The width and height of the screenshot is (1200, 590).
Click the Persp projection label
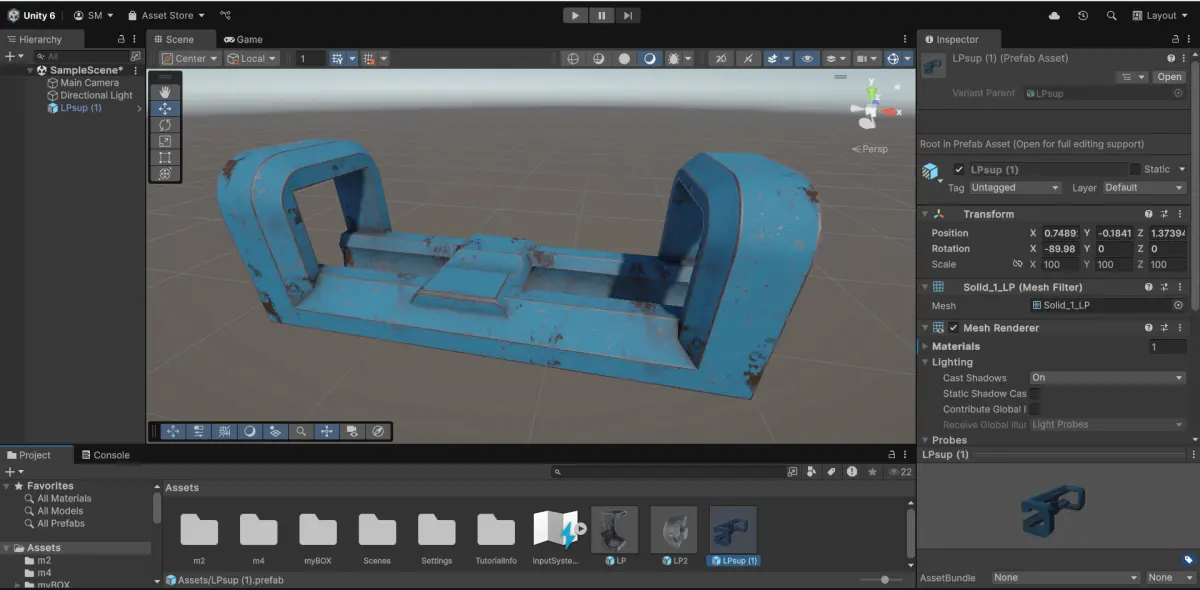click(870, 149)
